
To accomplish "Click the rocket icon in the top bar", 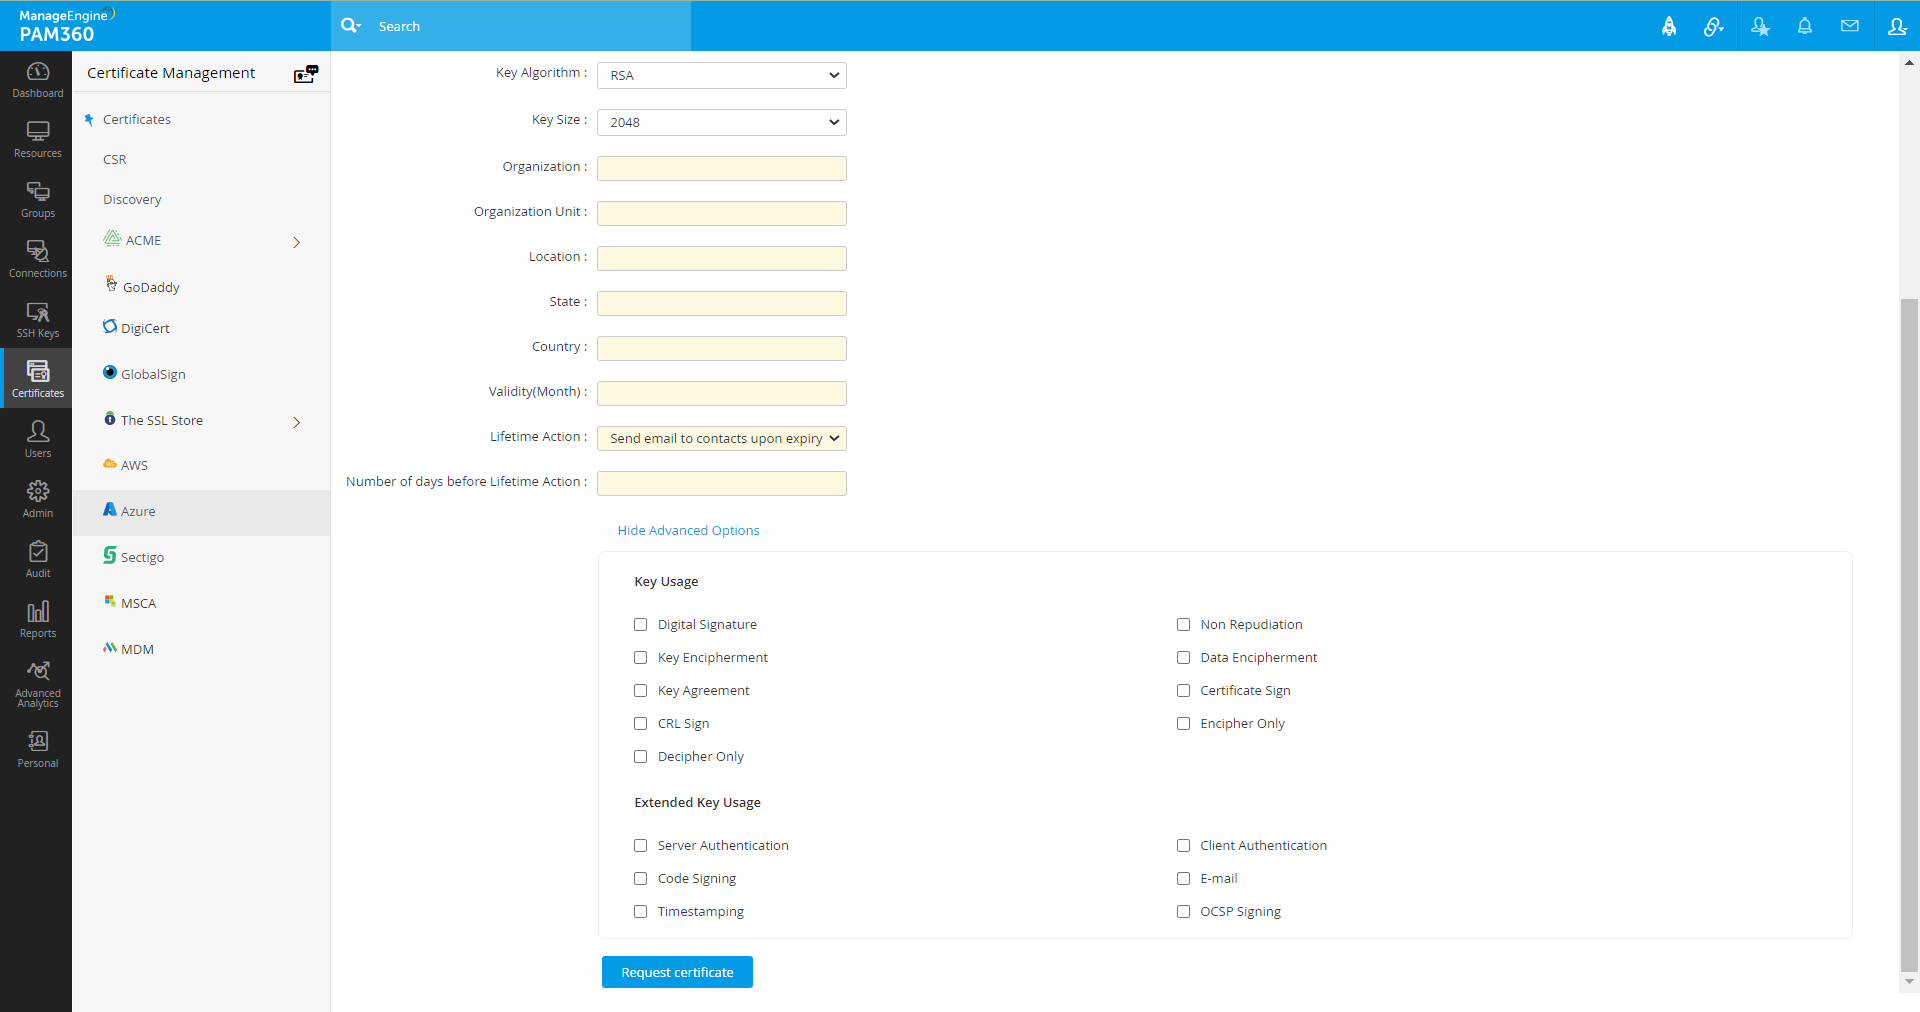I will tap(1669, 27).
